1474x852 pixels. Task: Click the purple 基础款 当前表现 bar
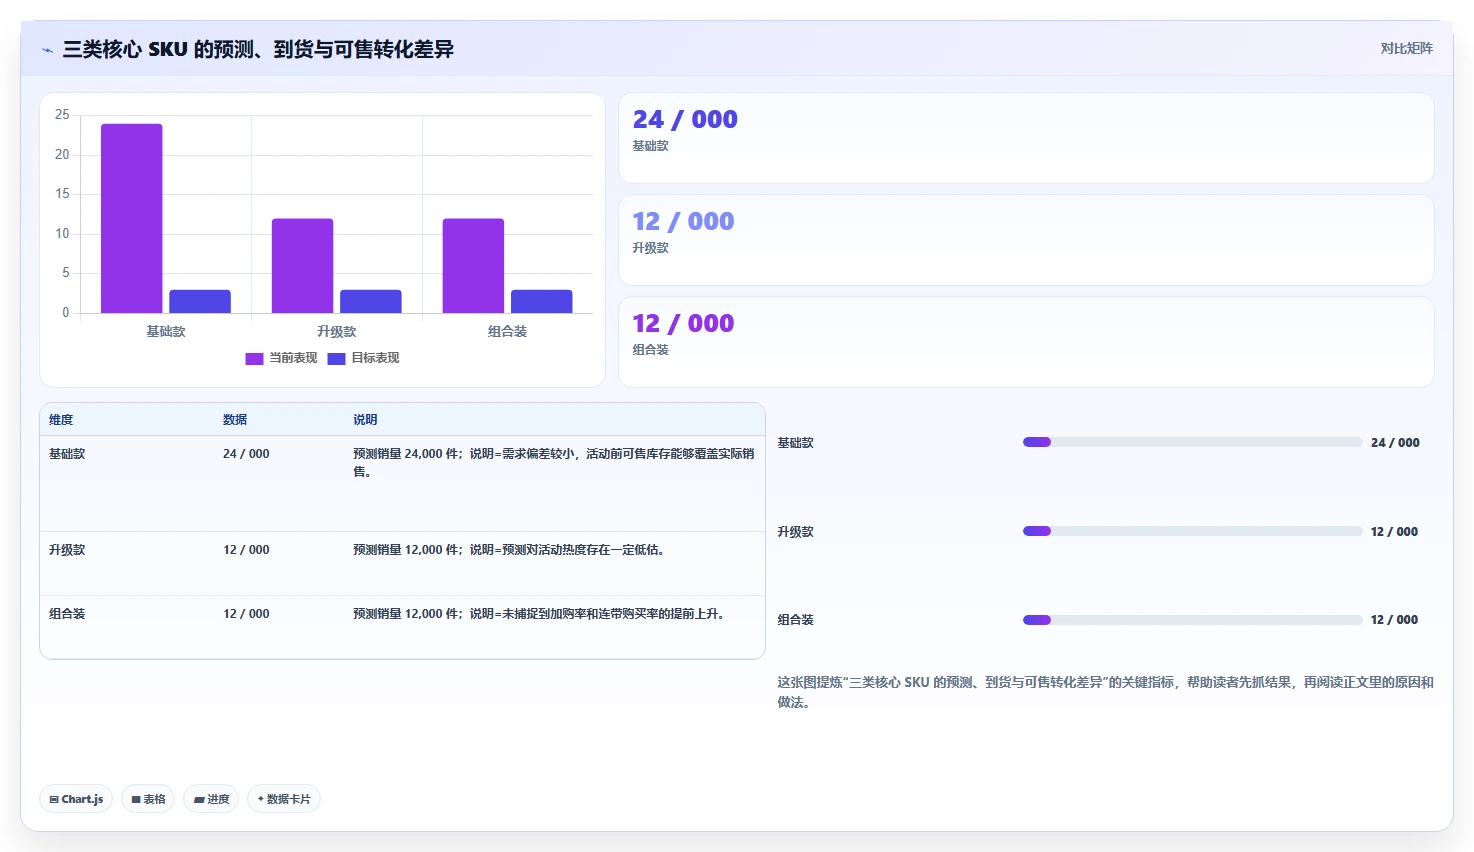(x=131, y=218)
